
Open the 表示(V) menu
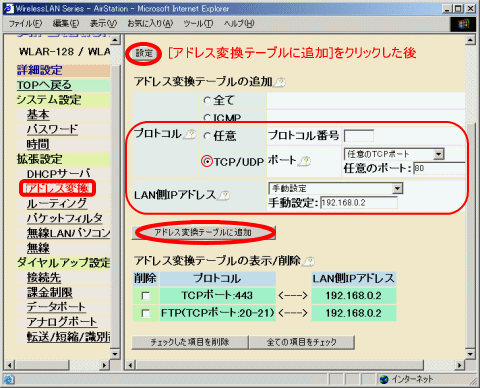tap(103, 24)
